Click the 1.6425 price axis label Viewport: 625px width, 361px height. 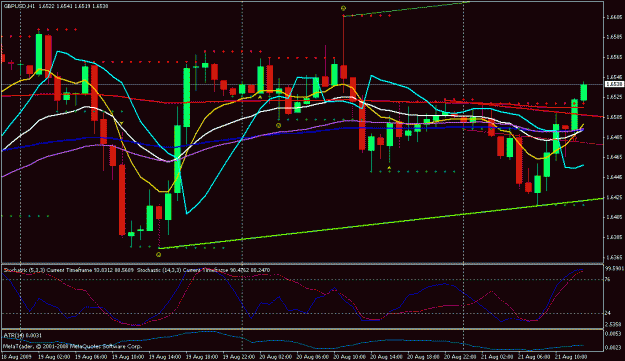(x=614, y=197)
